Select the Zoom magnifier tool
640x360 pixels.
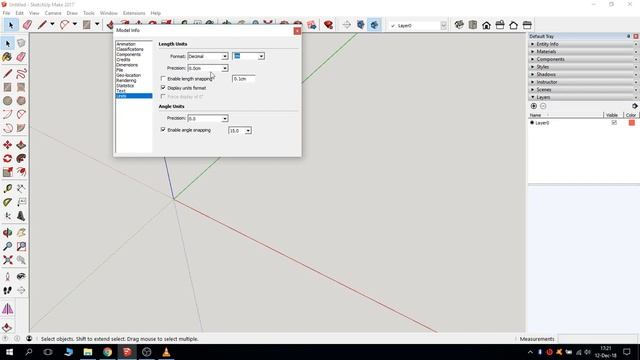pos(7,246)
